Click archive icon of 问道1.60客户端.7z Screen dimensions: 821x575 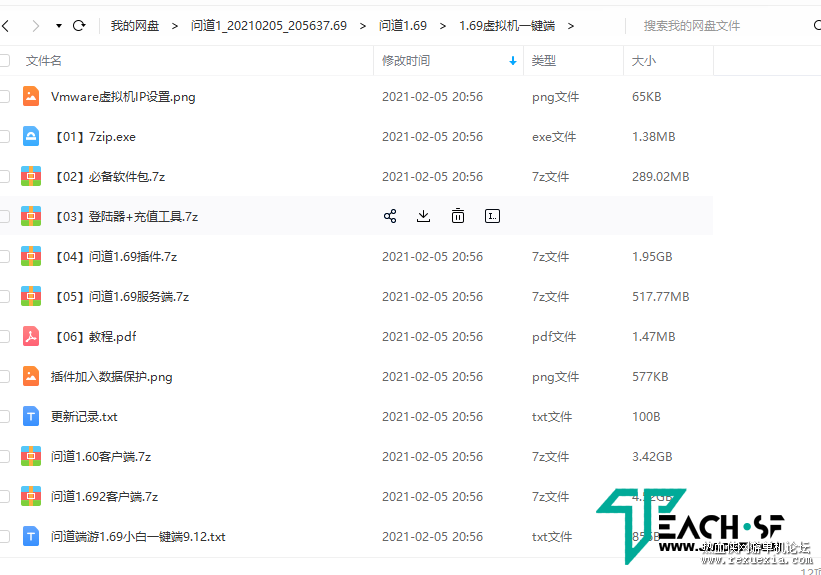tap(31, 457)
